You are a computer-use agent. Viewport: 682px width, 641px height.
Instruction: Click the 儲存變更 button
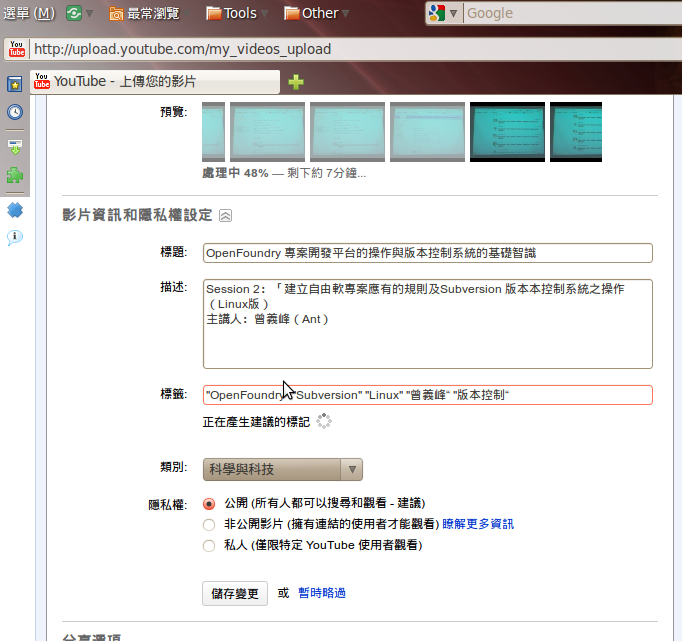pyautogui.click(x=235, y=594)
